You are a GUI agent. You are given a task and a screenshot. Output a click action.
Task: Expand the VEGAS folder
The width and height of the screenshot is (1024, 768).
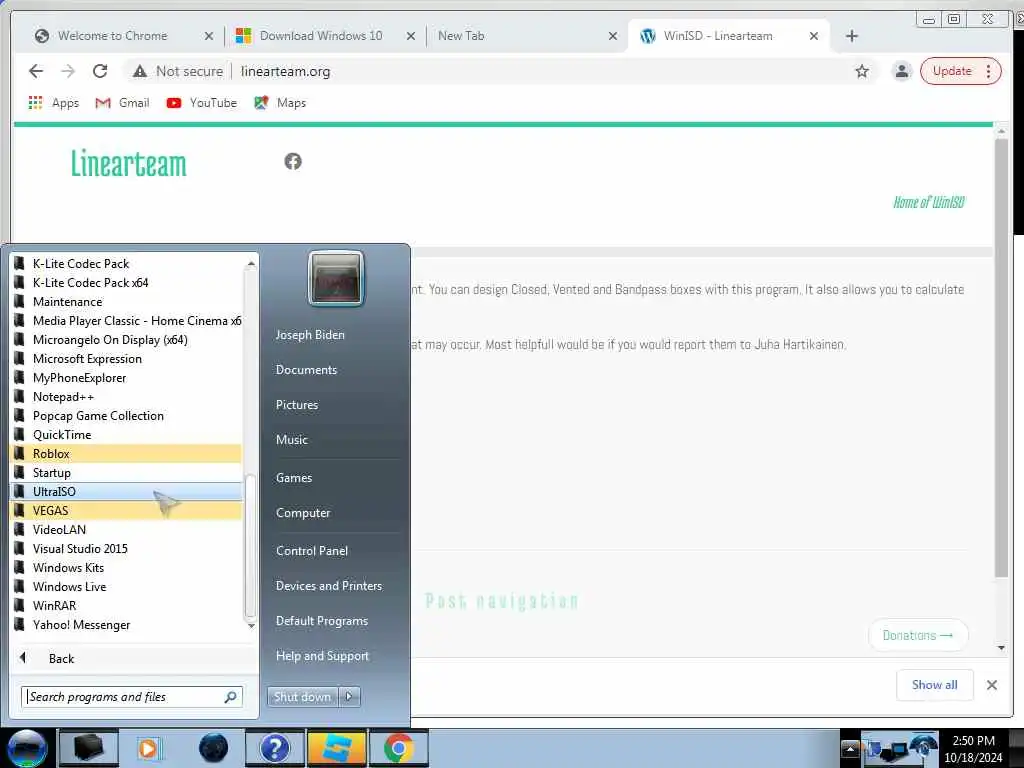point(126,511)
